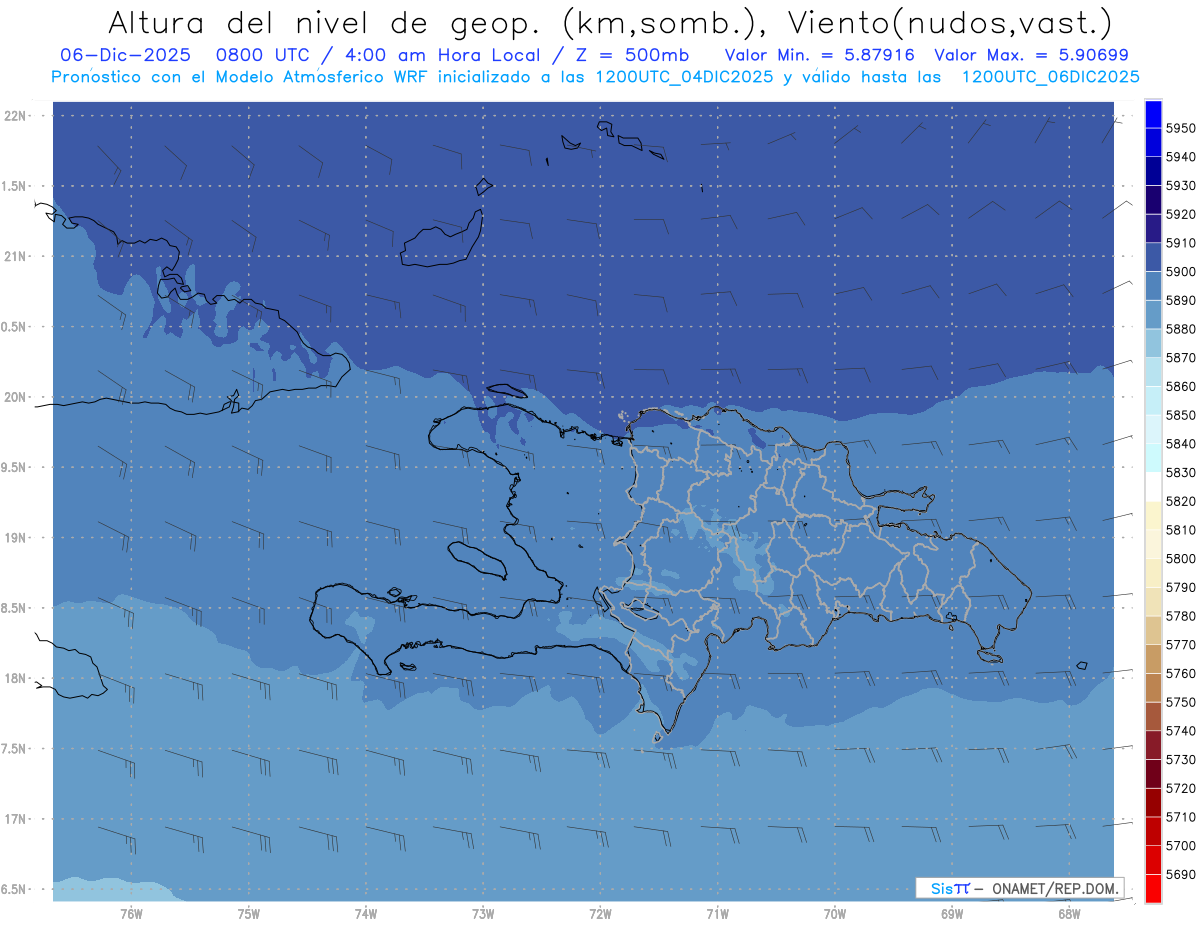This screenshot has width=1200, height=927.
Task: Click the 69W longitude axis label
Action: [952, 914]
